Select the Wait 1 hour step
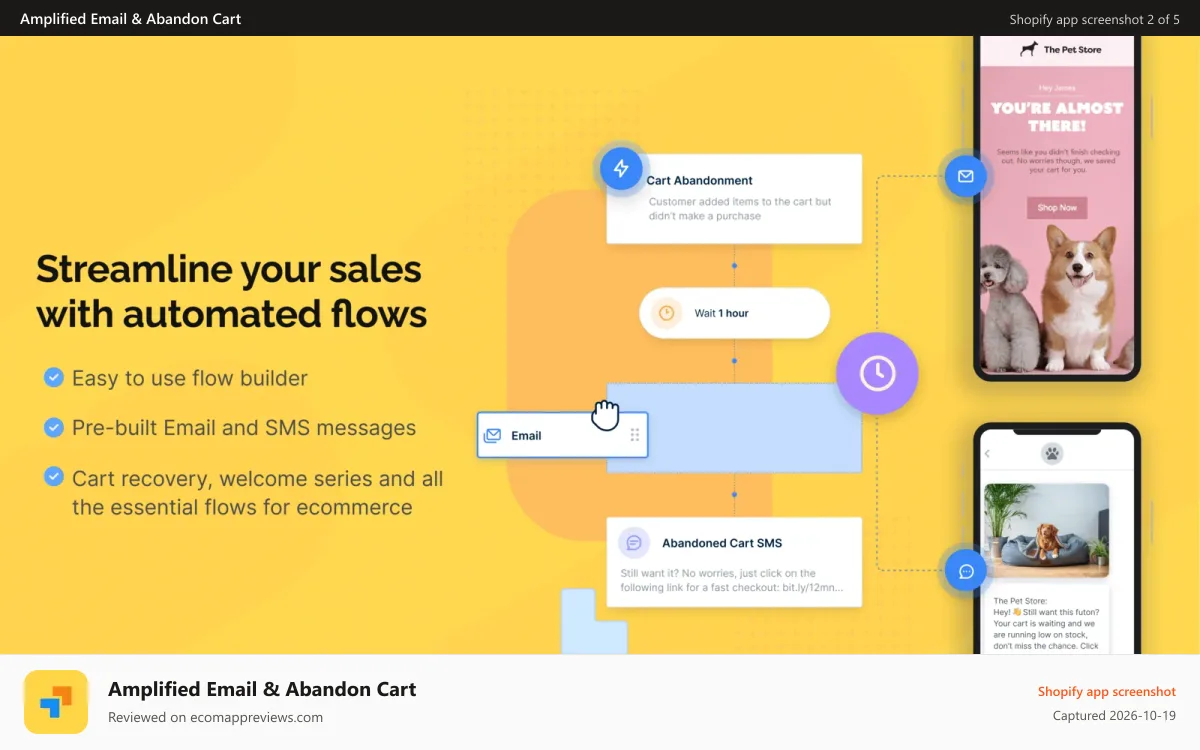Screen dimensions: 1200x750 click(734, 313)
